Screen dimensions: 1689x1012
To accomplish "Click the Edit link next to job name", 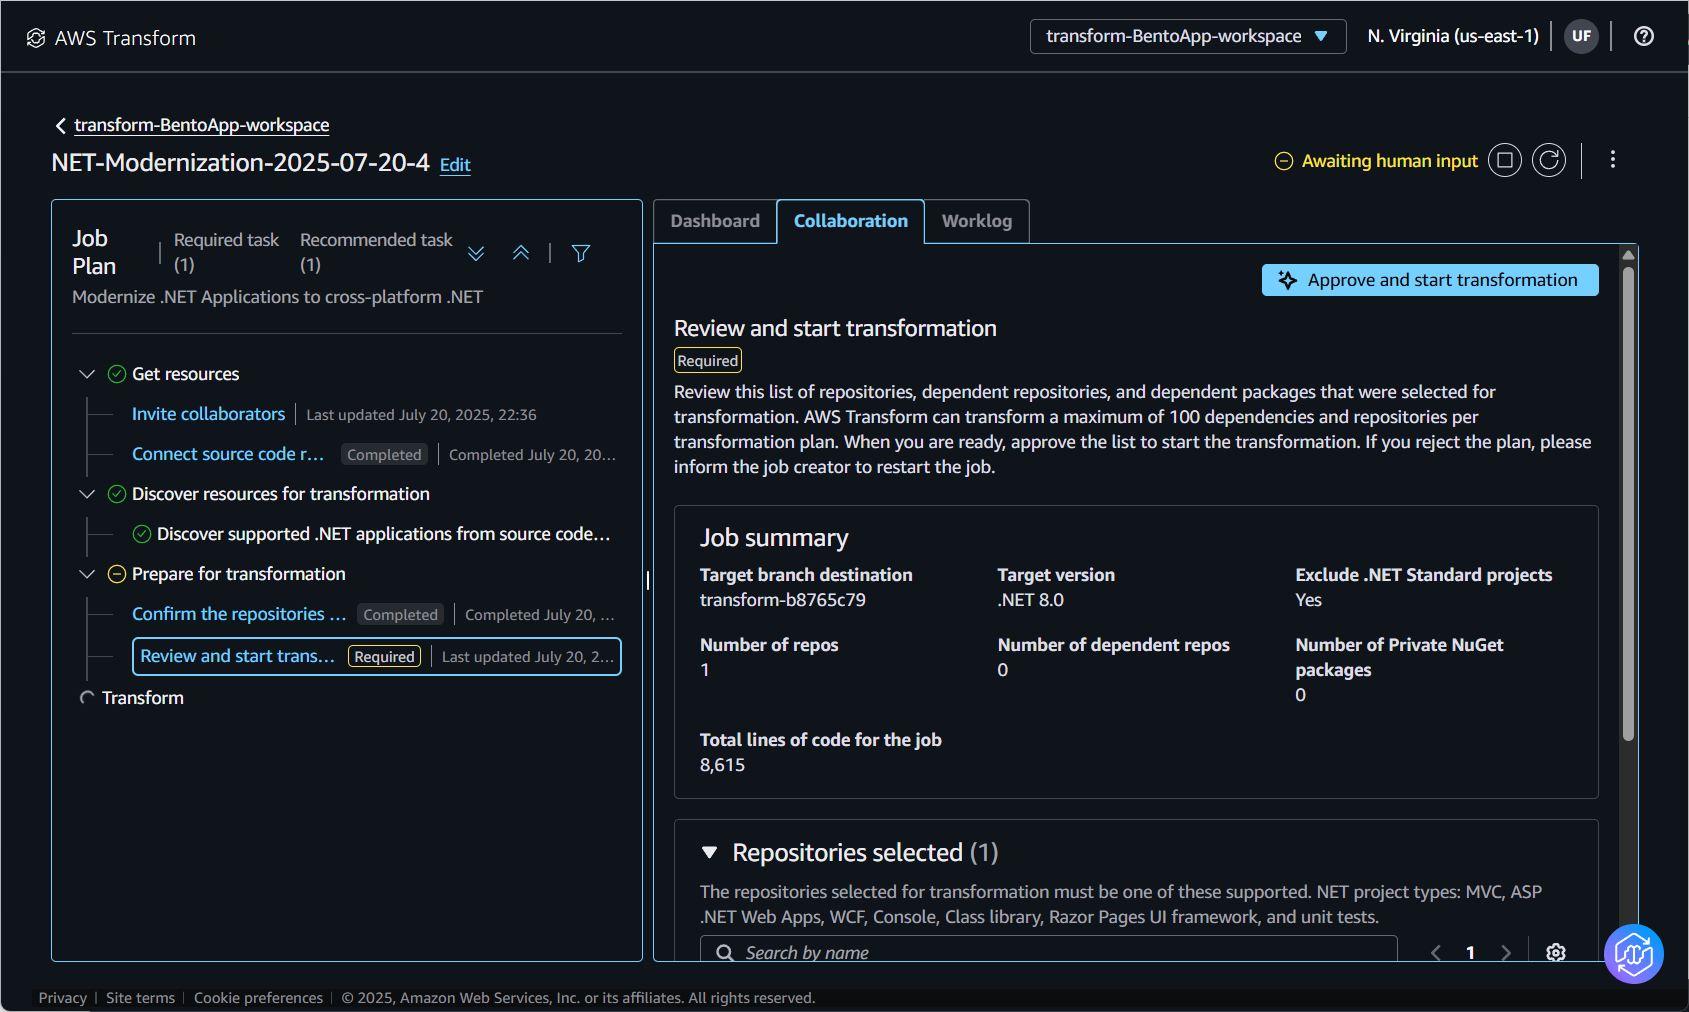I will click(x=455, y=165).
